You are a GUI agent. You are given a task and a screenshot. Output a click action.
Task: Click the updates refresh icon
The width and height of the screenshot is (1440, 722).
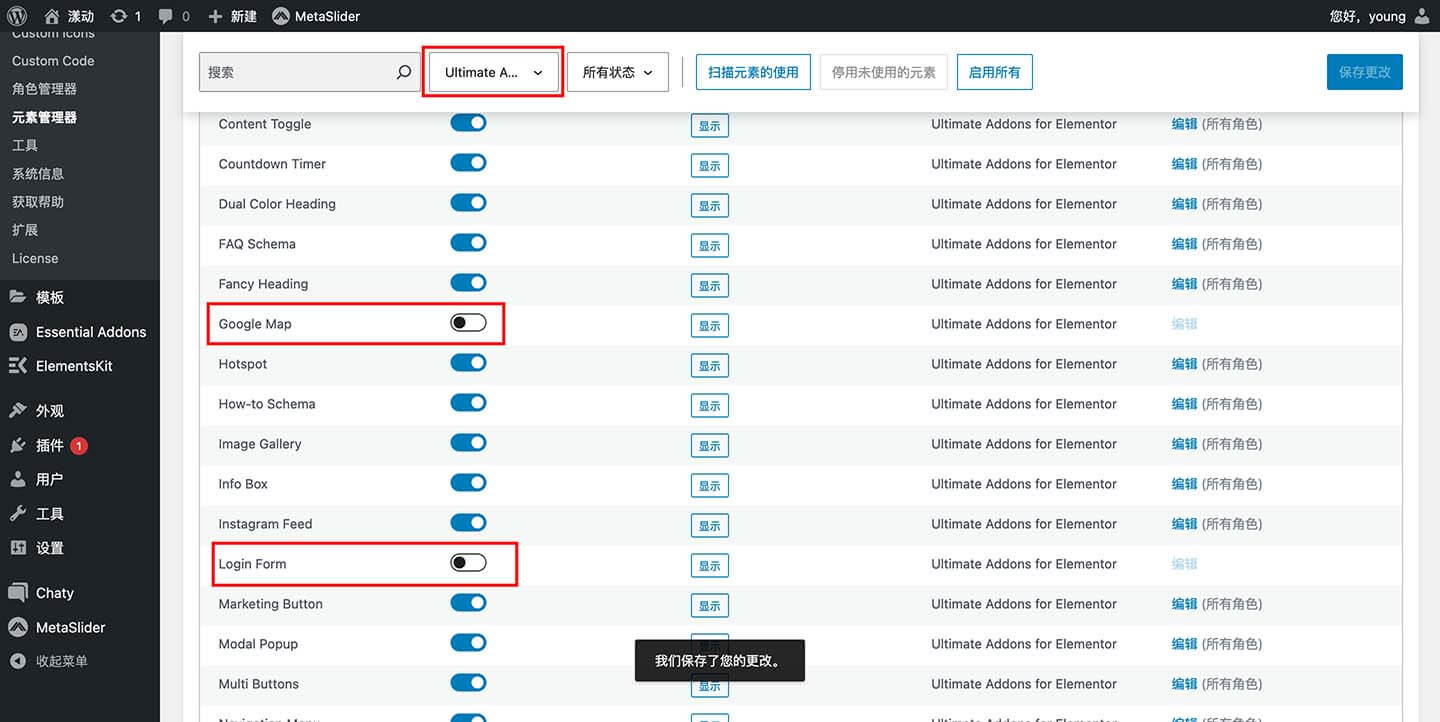tap(119, 16)
